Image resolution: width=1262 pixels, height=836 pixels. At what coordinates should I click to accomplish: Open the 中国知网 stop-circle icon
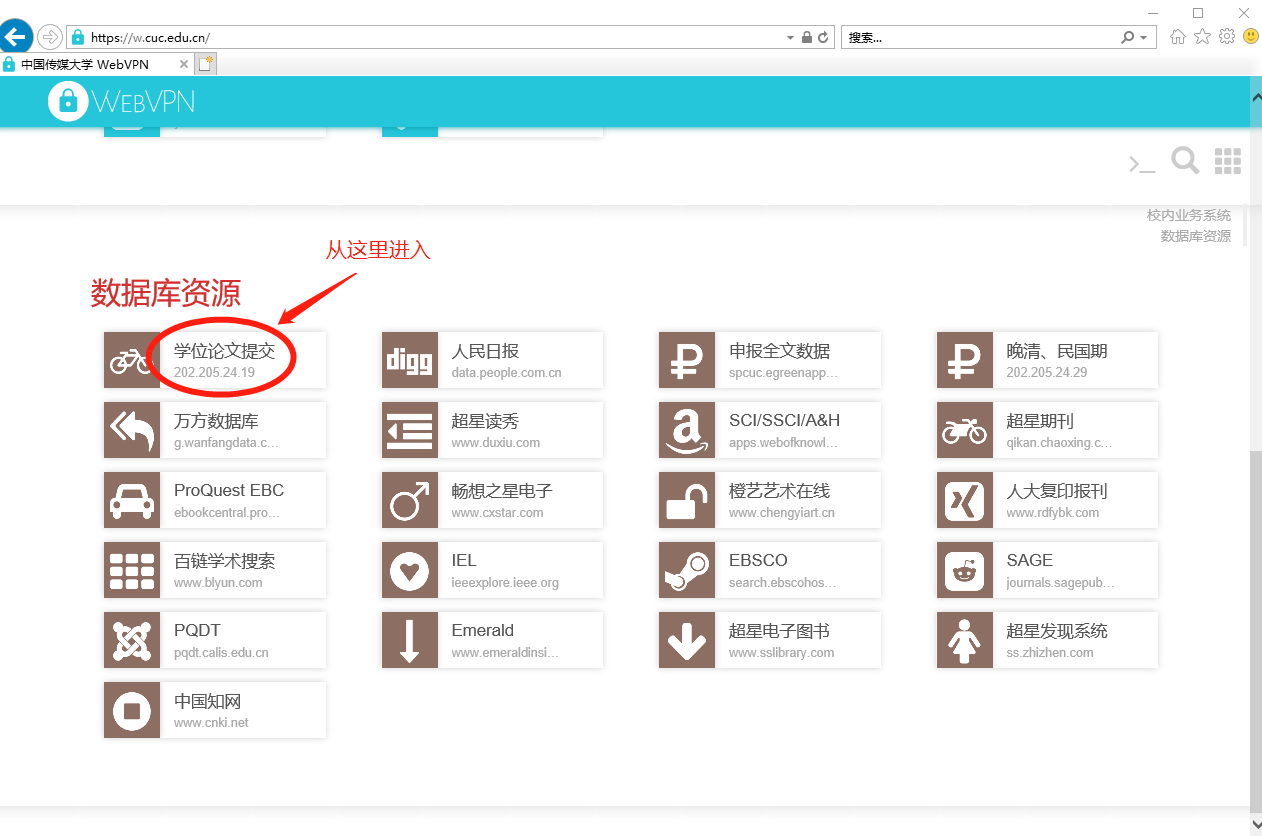coord(132,710)
